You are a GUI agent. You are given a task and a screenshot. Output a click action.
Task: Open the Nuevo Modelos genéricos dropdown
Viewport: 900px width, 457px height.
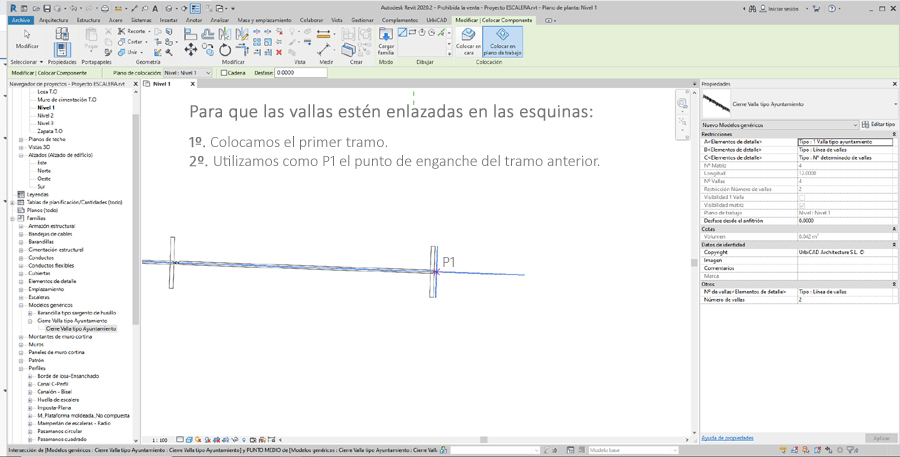(x=779, y=125)
